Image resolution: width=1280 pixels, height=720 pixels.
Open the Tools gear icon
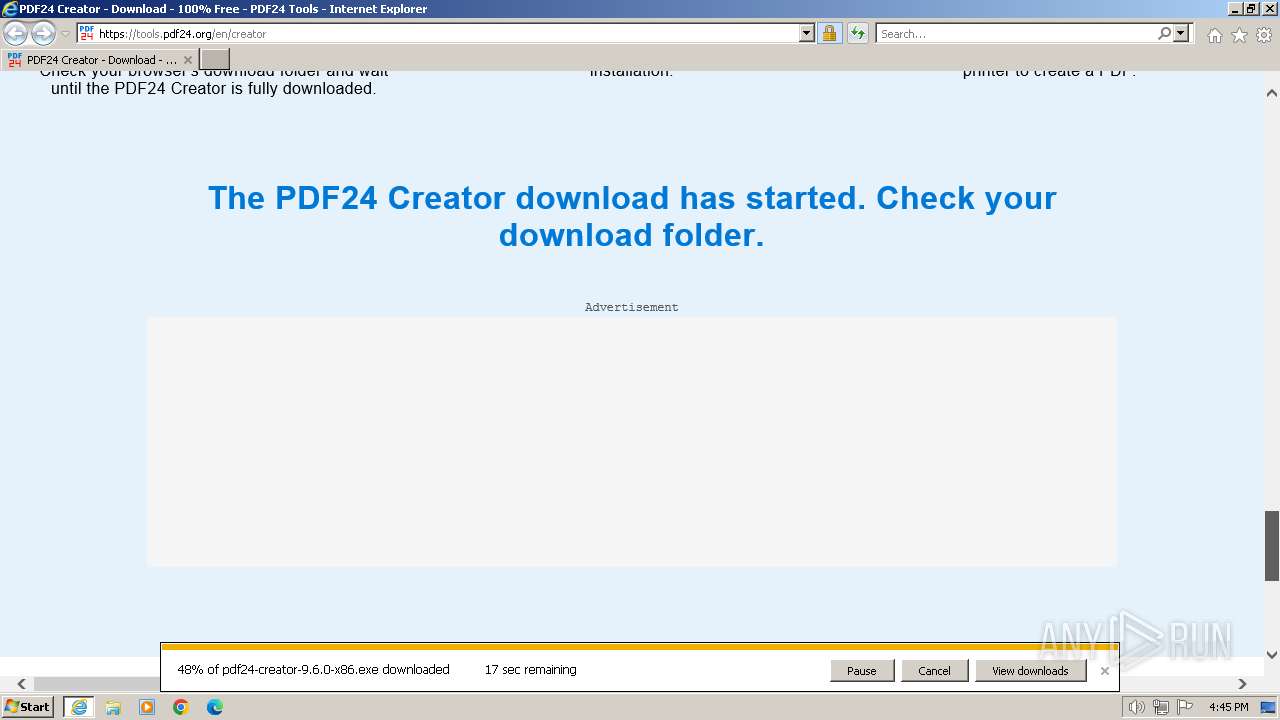pos(1264,35)
